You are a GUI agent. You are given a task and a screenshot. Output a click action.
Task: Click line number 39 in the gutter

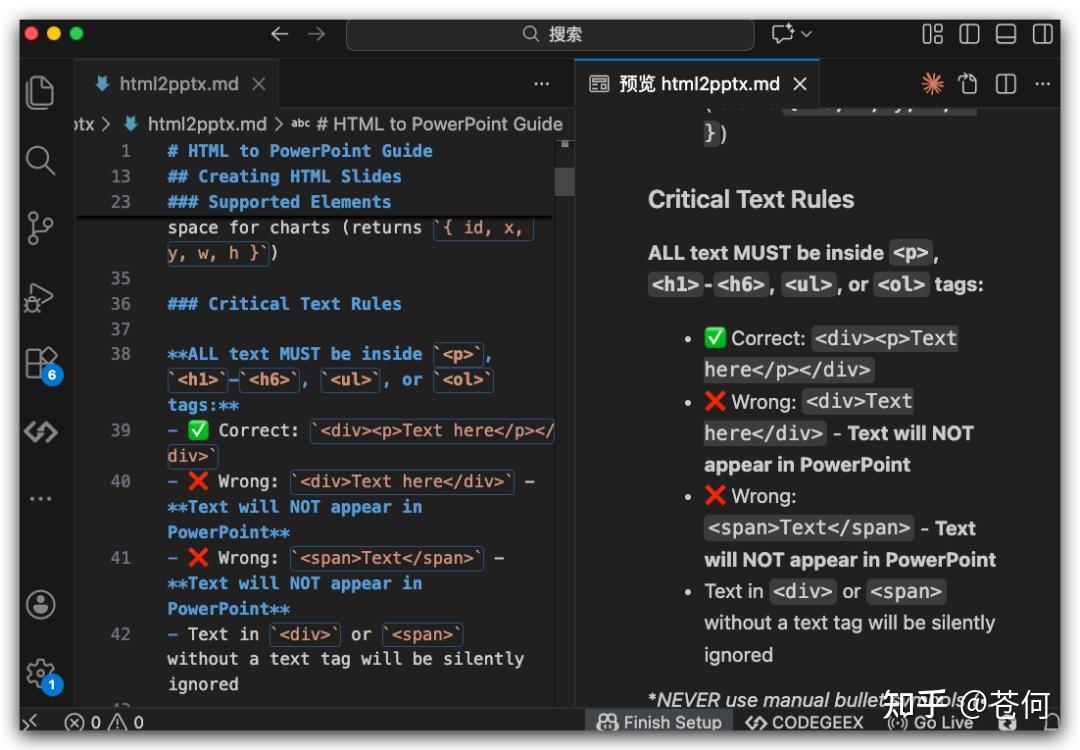tap(120, 430)
